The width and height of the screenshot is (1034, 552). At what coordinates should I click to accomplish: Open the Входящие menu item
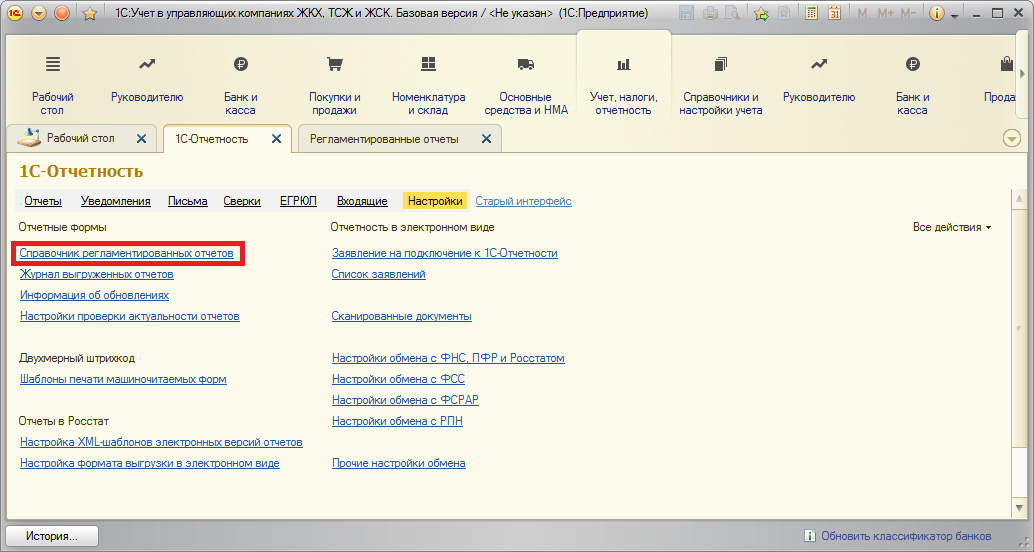[x=362, y=201]
